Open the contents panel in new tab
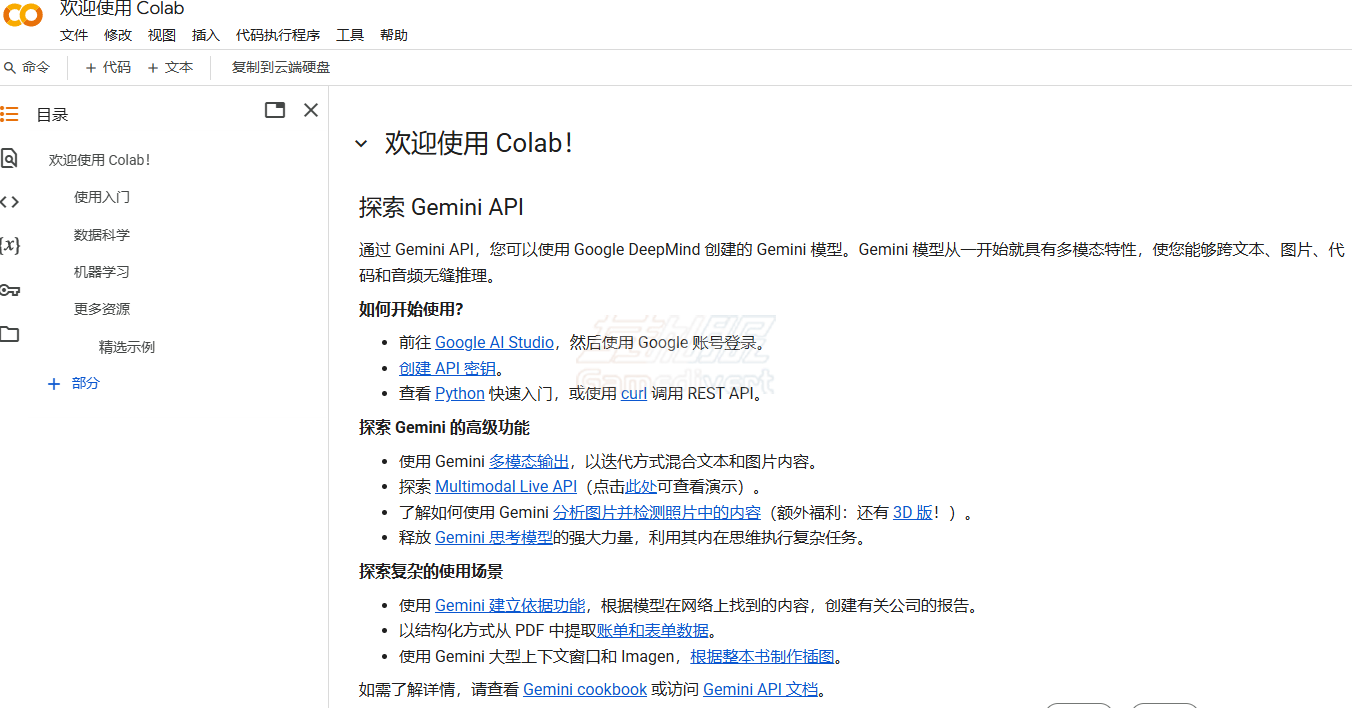This screenshot has width=1352, height=708. point(275,110)
